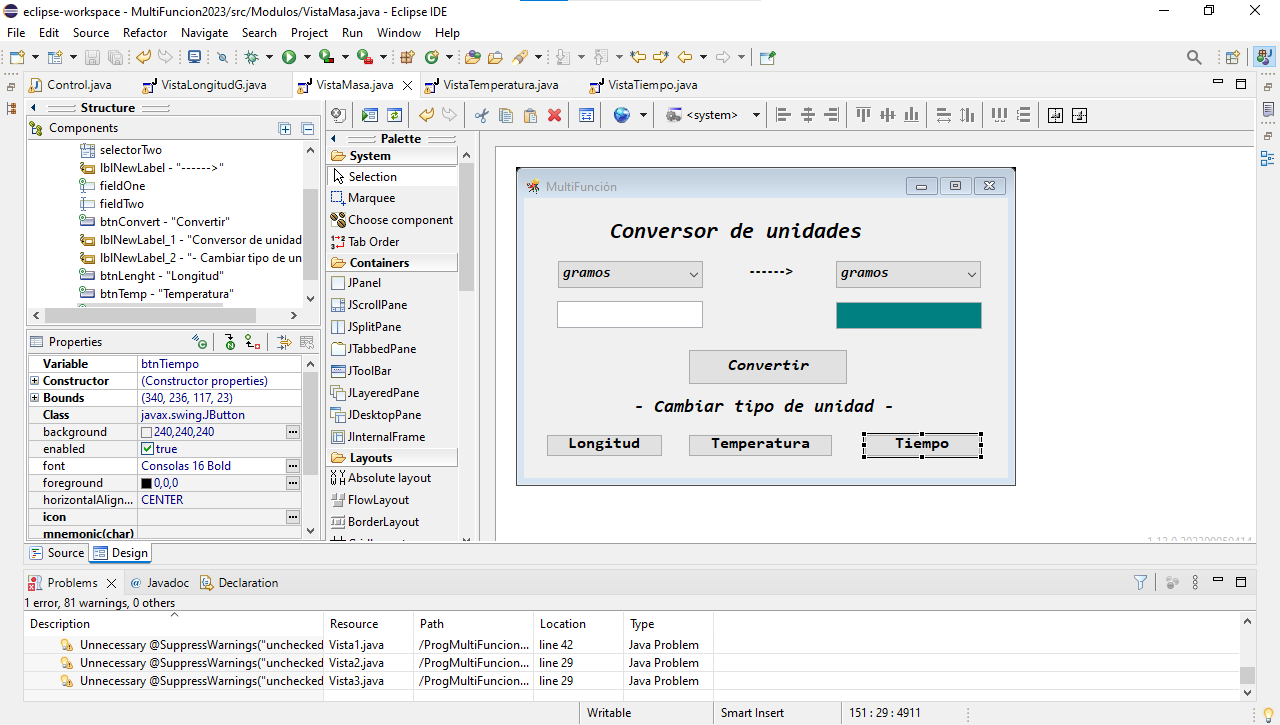Open the Externalize strings globe dropdown arrow

643,115
